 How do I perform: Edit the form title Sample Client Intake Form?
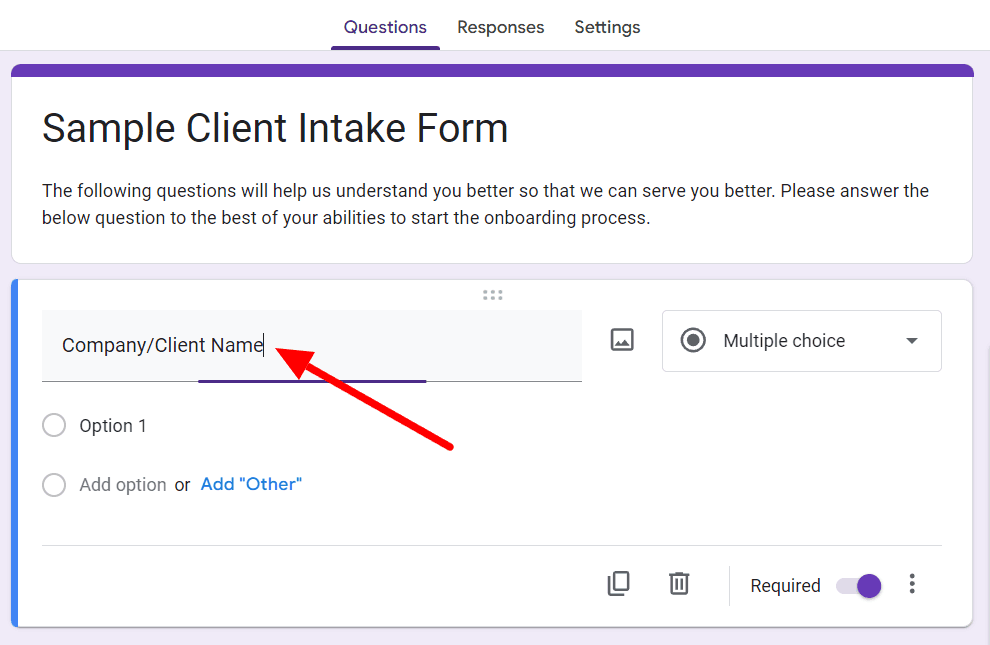pos(275,129)
